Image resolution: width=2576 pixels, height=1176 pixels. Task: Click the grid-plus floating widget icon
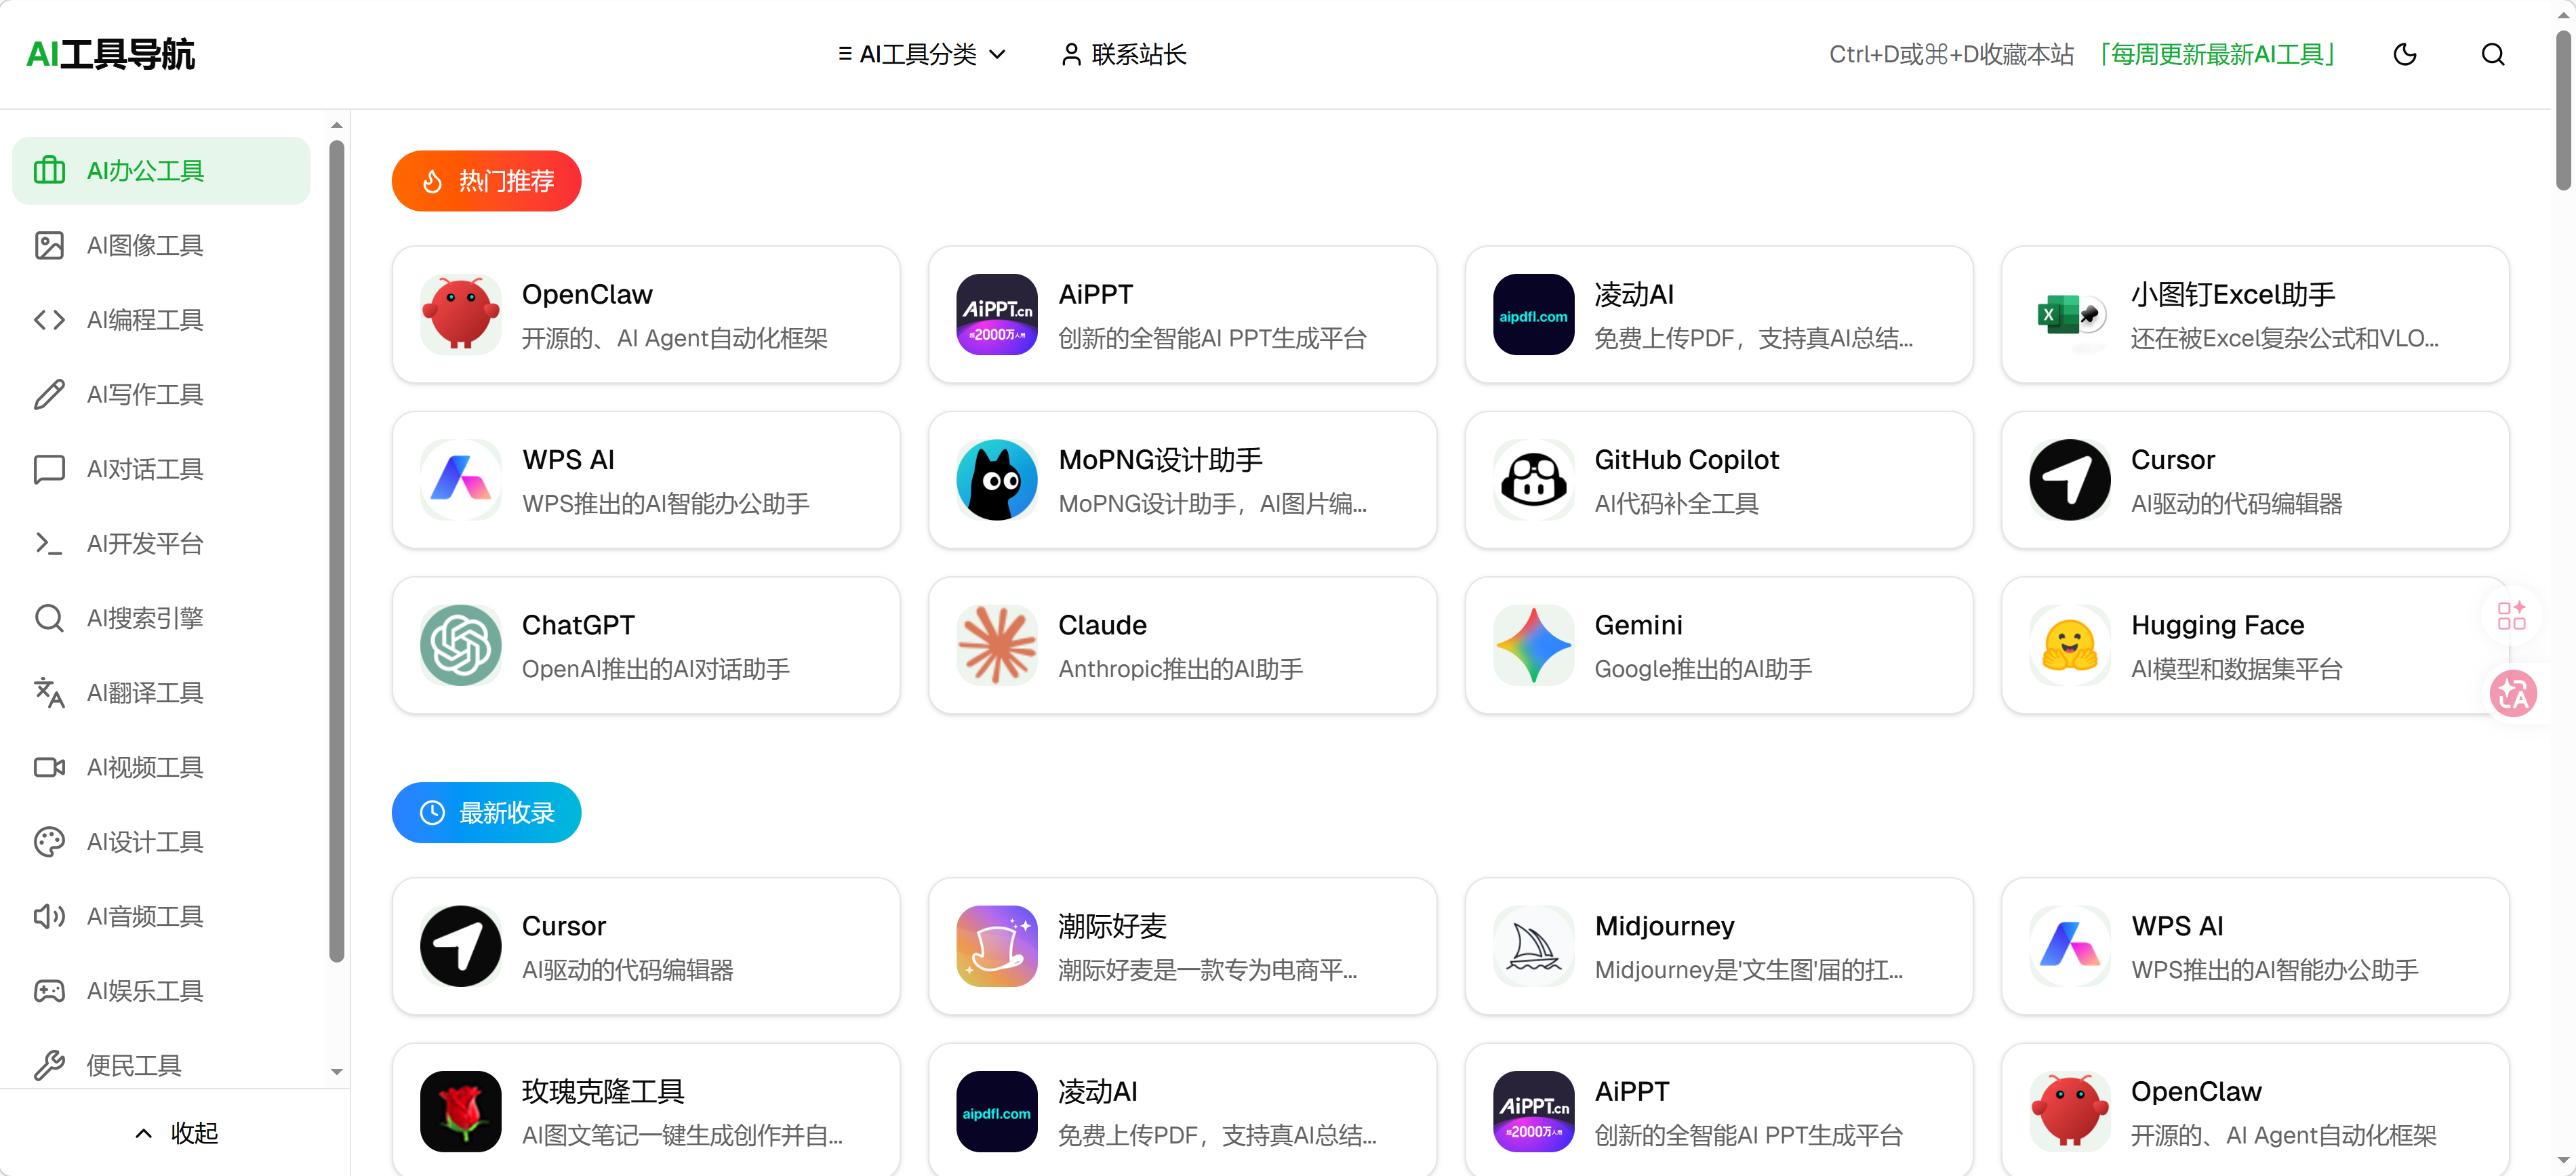point(2511,616)
